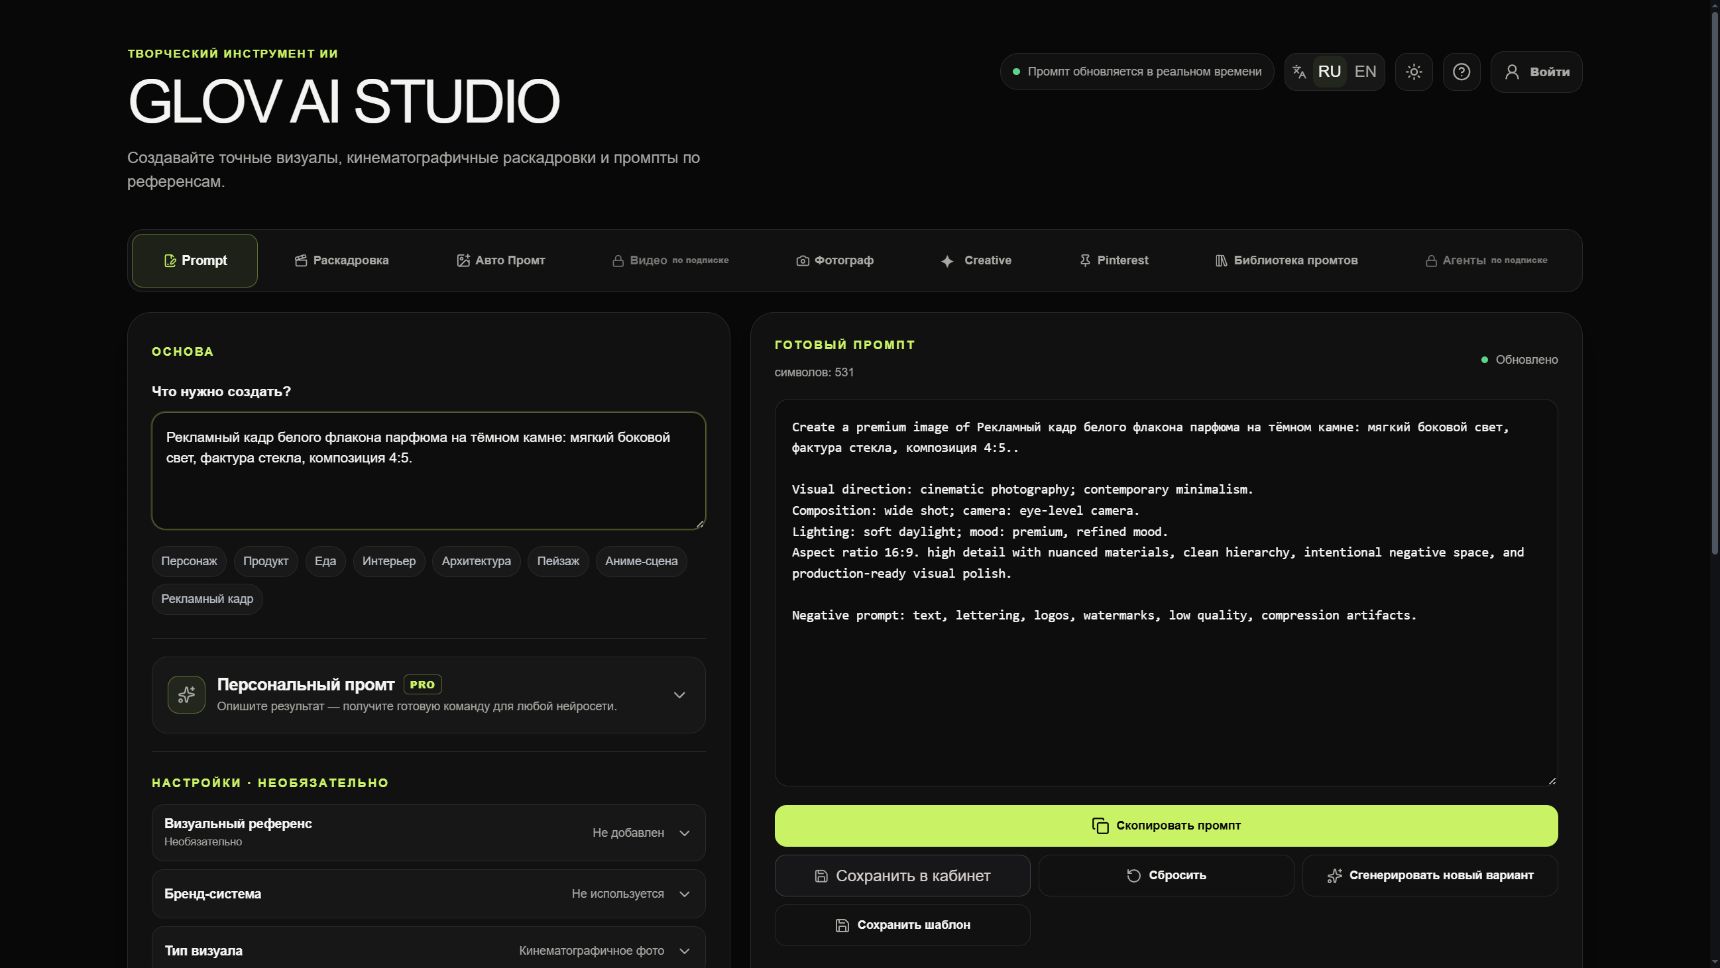Click the Войти login button
Screen dimensions: 1720x968
1536,72
